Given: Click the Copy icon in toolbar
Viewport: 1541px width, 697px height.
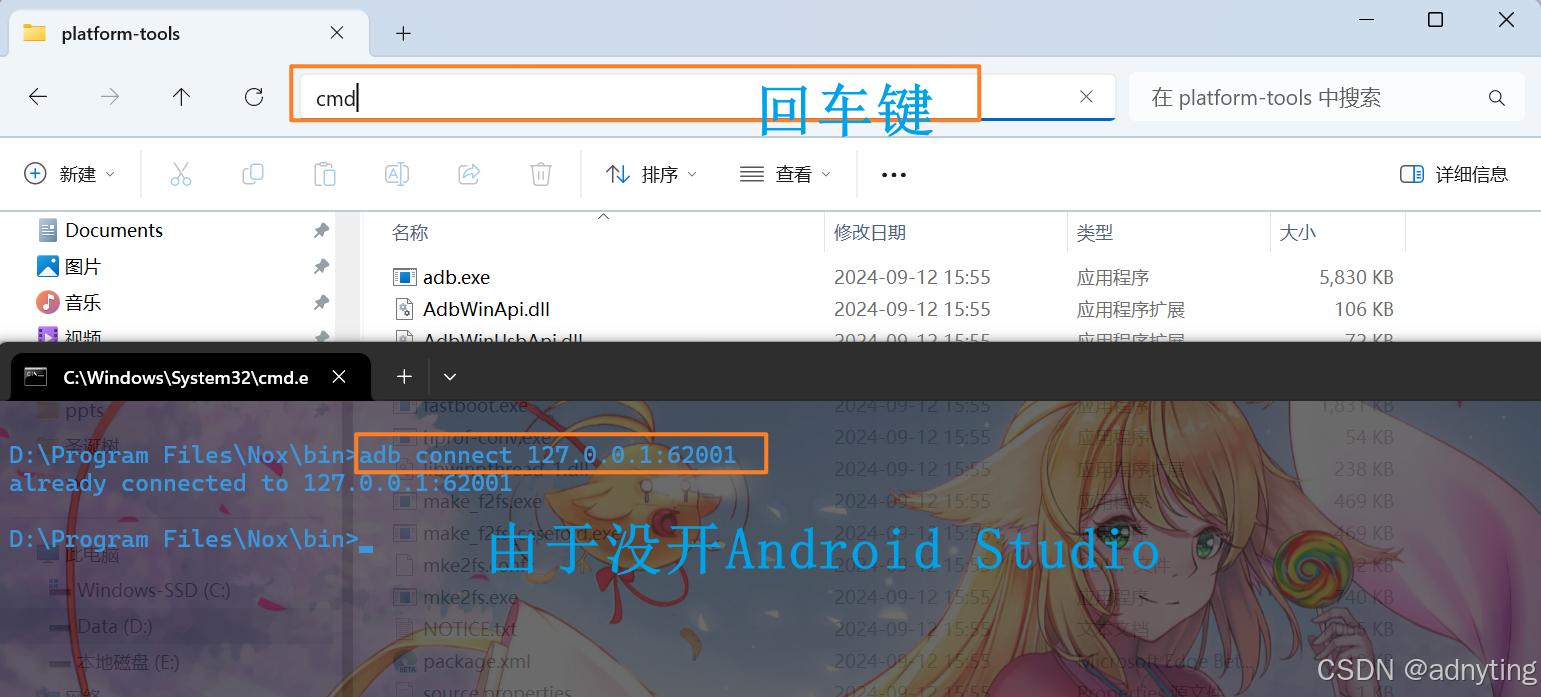Looking at the screenshot, I should 253,174.
